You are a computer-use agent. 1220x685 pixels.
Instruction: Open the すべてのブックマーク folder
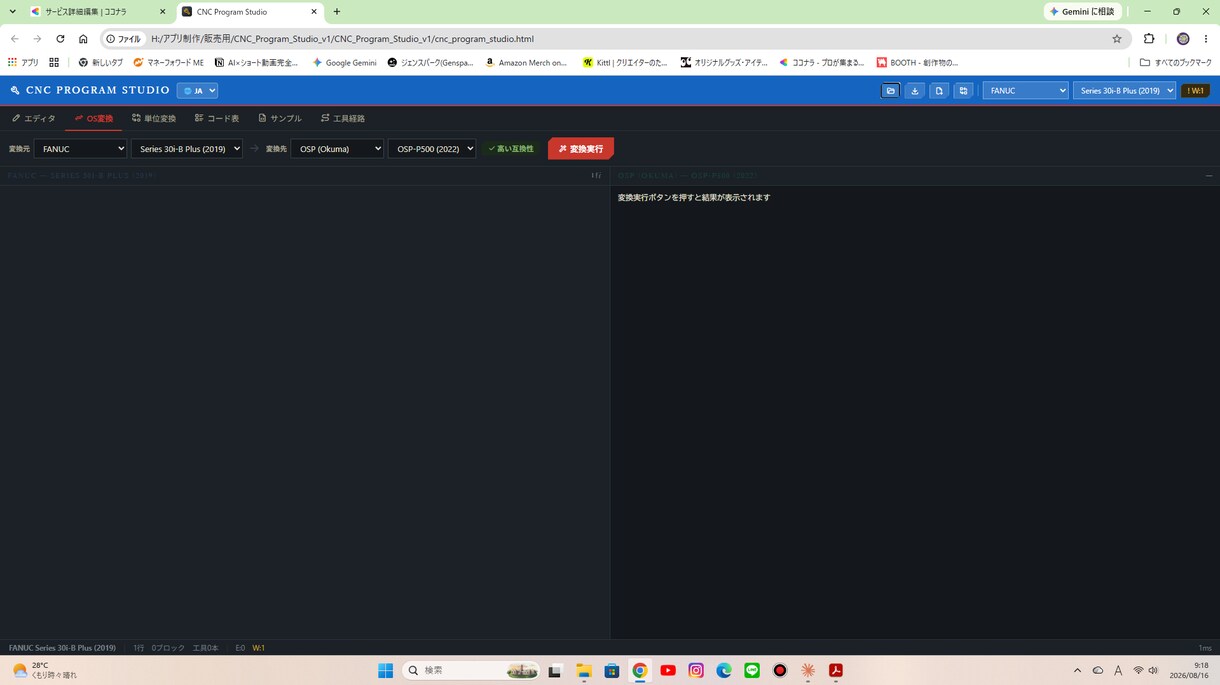coord(1176,62)
